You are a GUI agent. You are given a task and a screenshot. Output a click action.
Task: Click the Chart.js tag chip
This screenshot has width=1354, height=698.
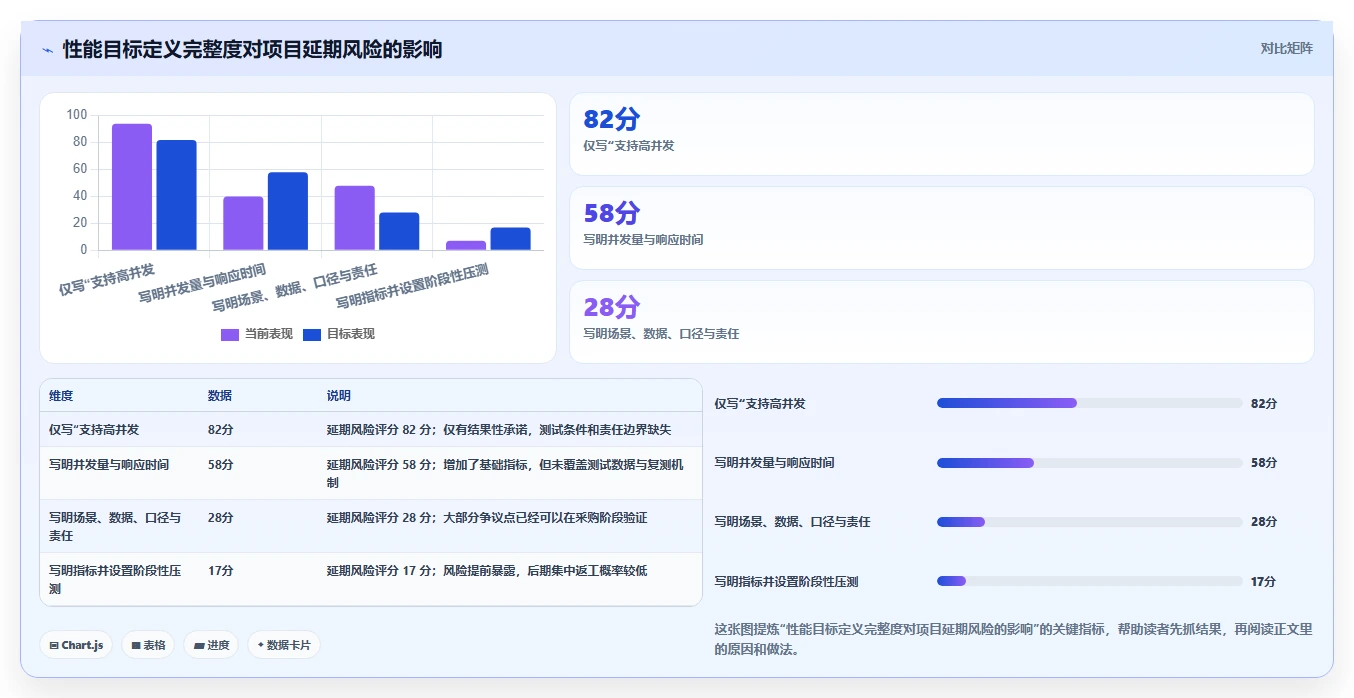(76, 645)
